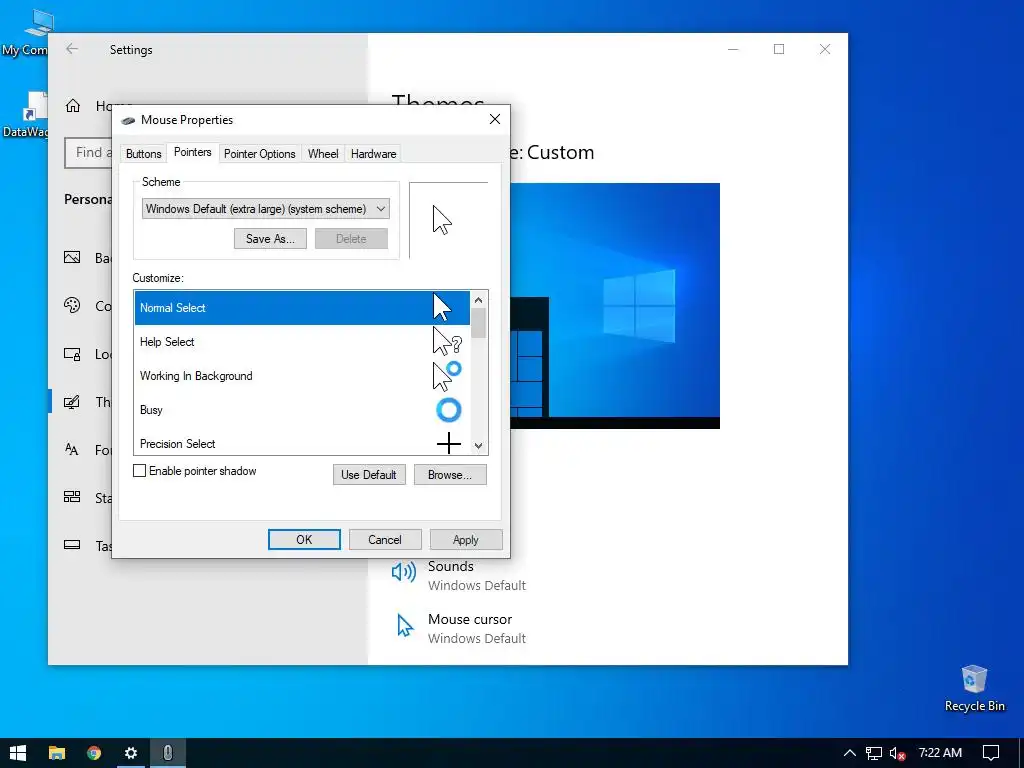The image size is (1024, 768).
Task: Click the Customize list scroll down arrow
Action: tap(479, 446)
